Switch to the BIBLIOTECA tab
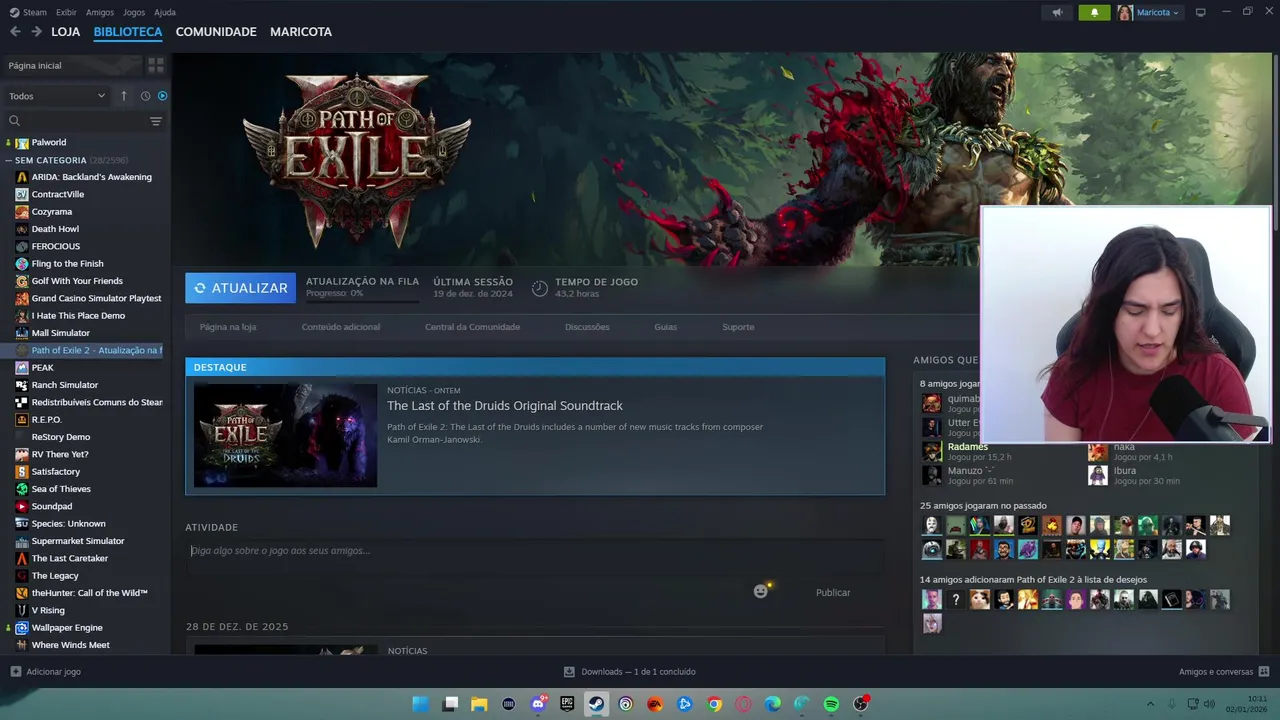 (127, 32)
